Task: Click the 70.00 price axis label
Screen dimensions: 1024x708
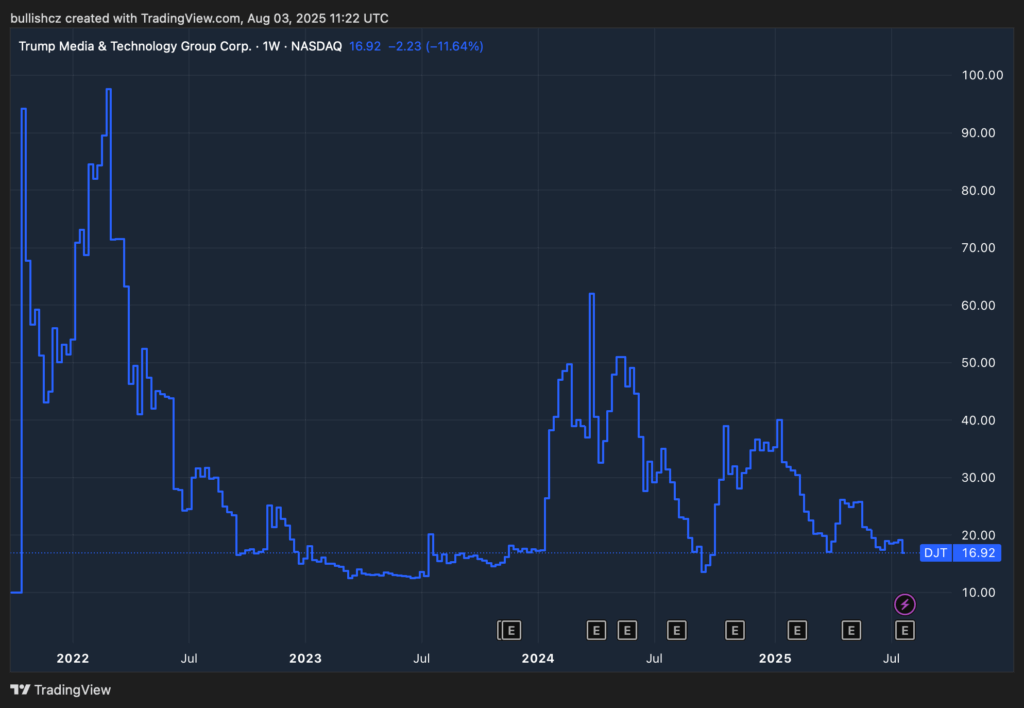Action: (x=978, y=248)
